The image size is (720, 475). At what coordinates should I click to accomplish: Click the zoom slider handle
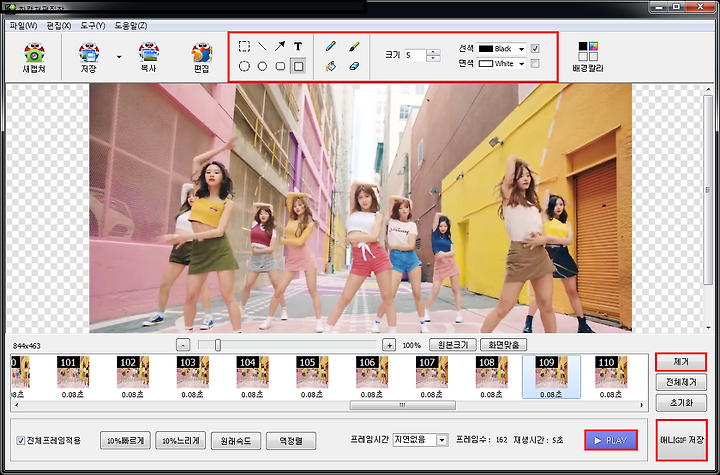pyautogui.click(x=218, y=345)
